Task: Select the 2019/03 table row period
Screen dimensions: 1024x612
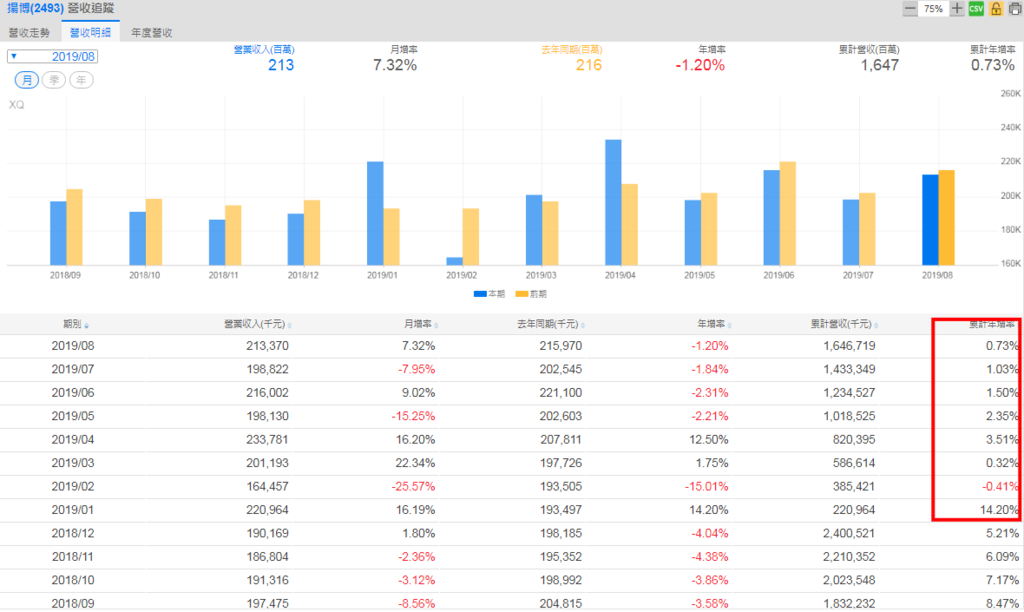Action: coord(72,463)
